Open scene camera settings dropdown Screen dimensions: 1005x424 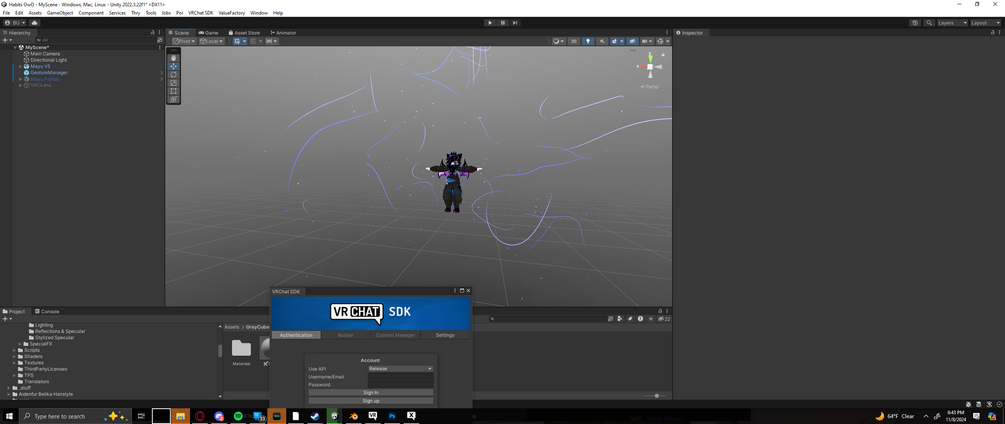coord(646,41)
